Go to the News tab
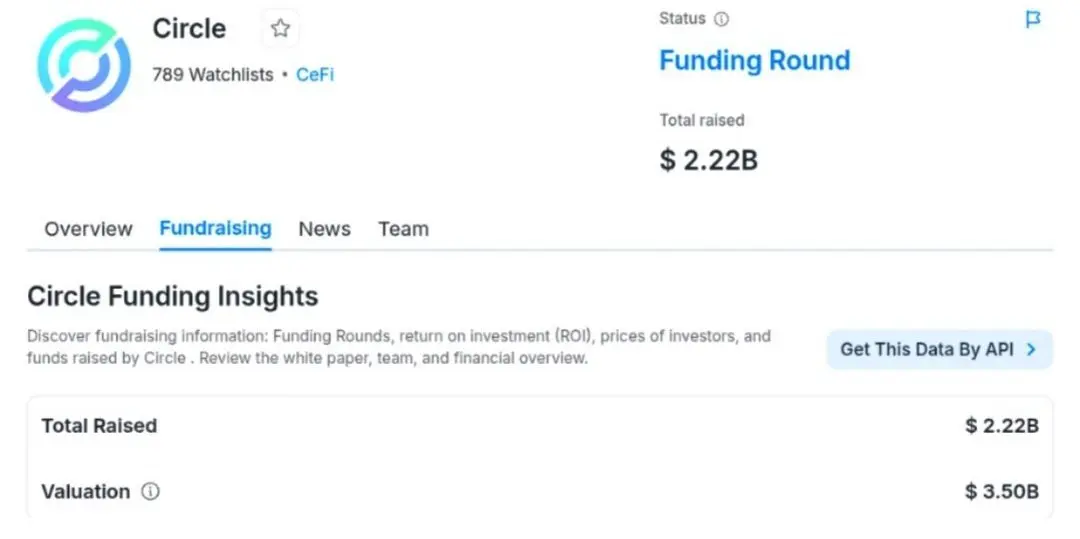Viewport: 1080px width, 539px height. (x=324, y=229)
